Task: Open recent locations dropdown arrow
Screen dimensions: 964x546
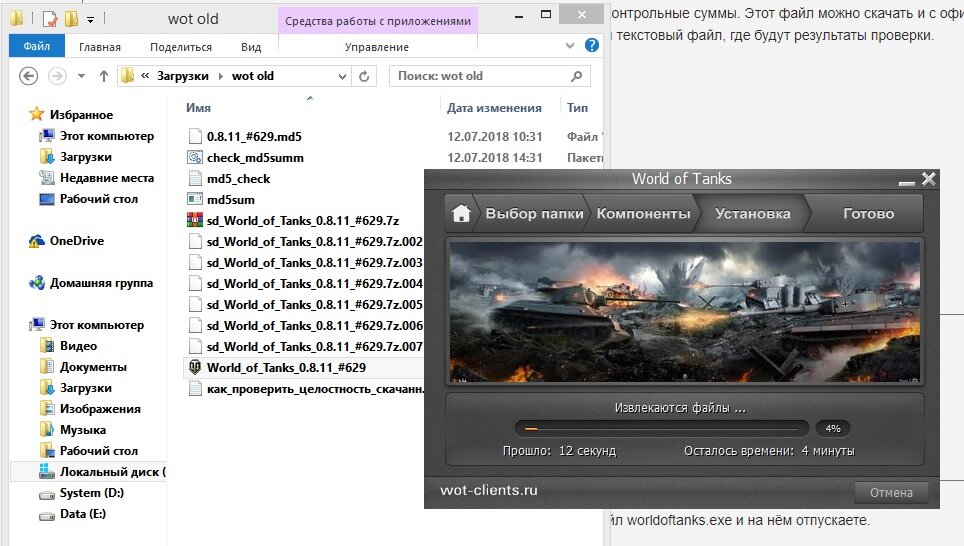Action: 81,76
